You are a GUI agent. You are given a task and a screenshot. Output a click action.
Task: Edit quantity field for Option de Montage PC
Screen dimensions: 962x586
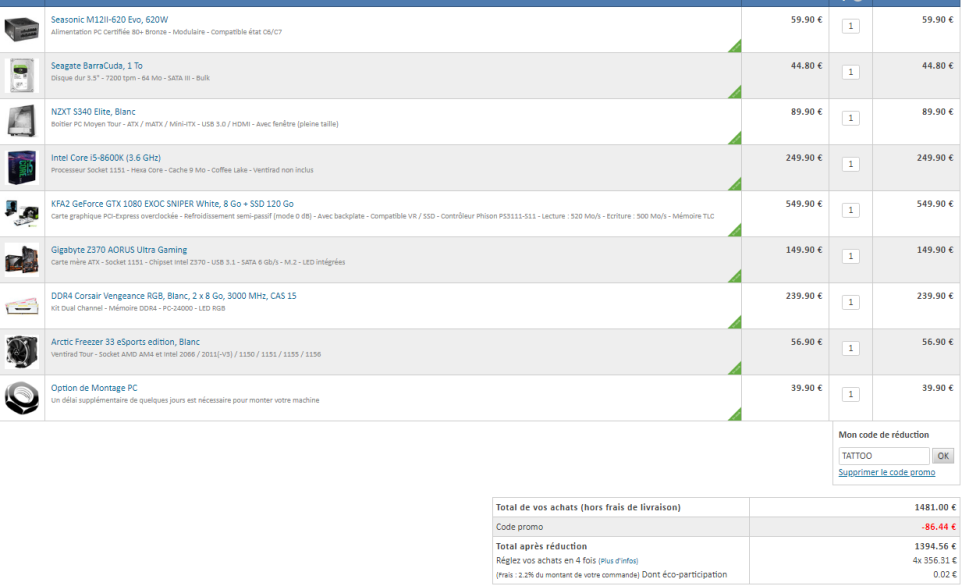[x=850, y=394]
